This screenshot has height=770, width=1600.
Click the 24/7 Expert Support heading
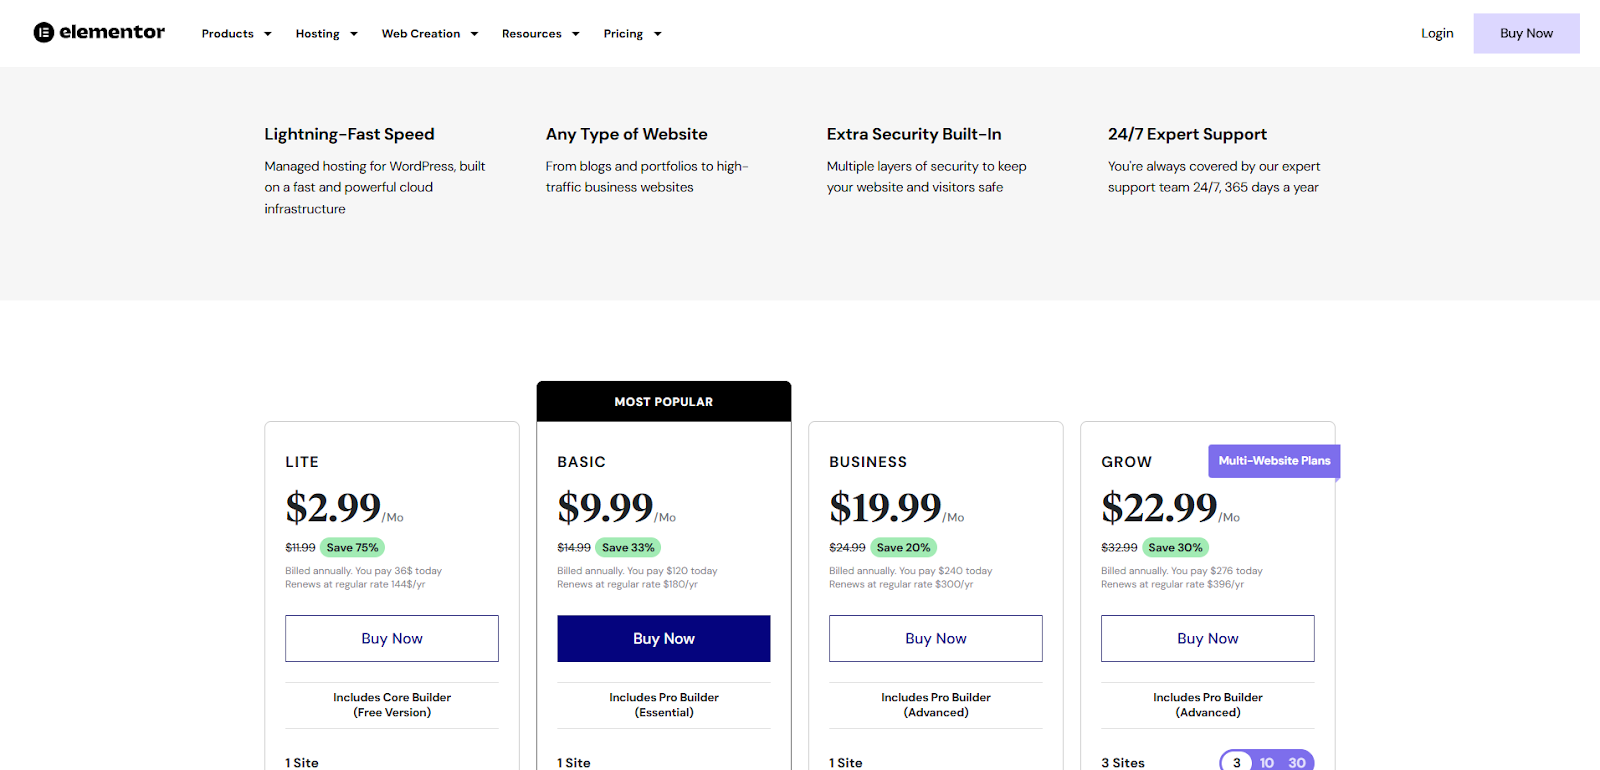[x=1187, y=134]
